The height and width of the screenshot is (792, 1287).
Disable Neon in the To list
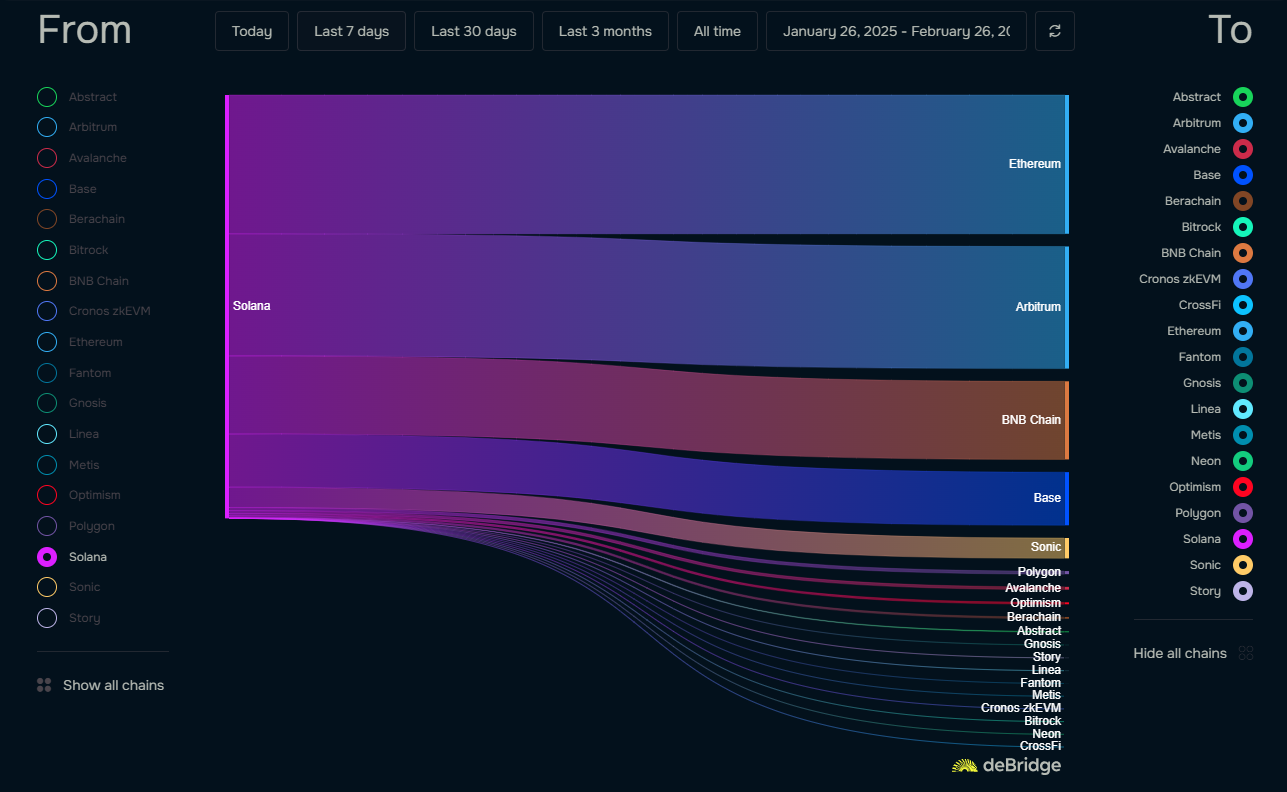click(1243, 461)
